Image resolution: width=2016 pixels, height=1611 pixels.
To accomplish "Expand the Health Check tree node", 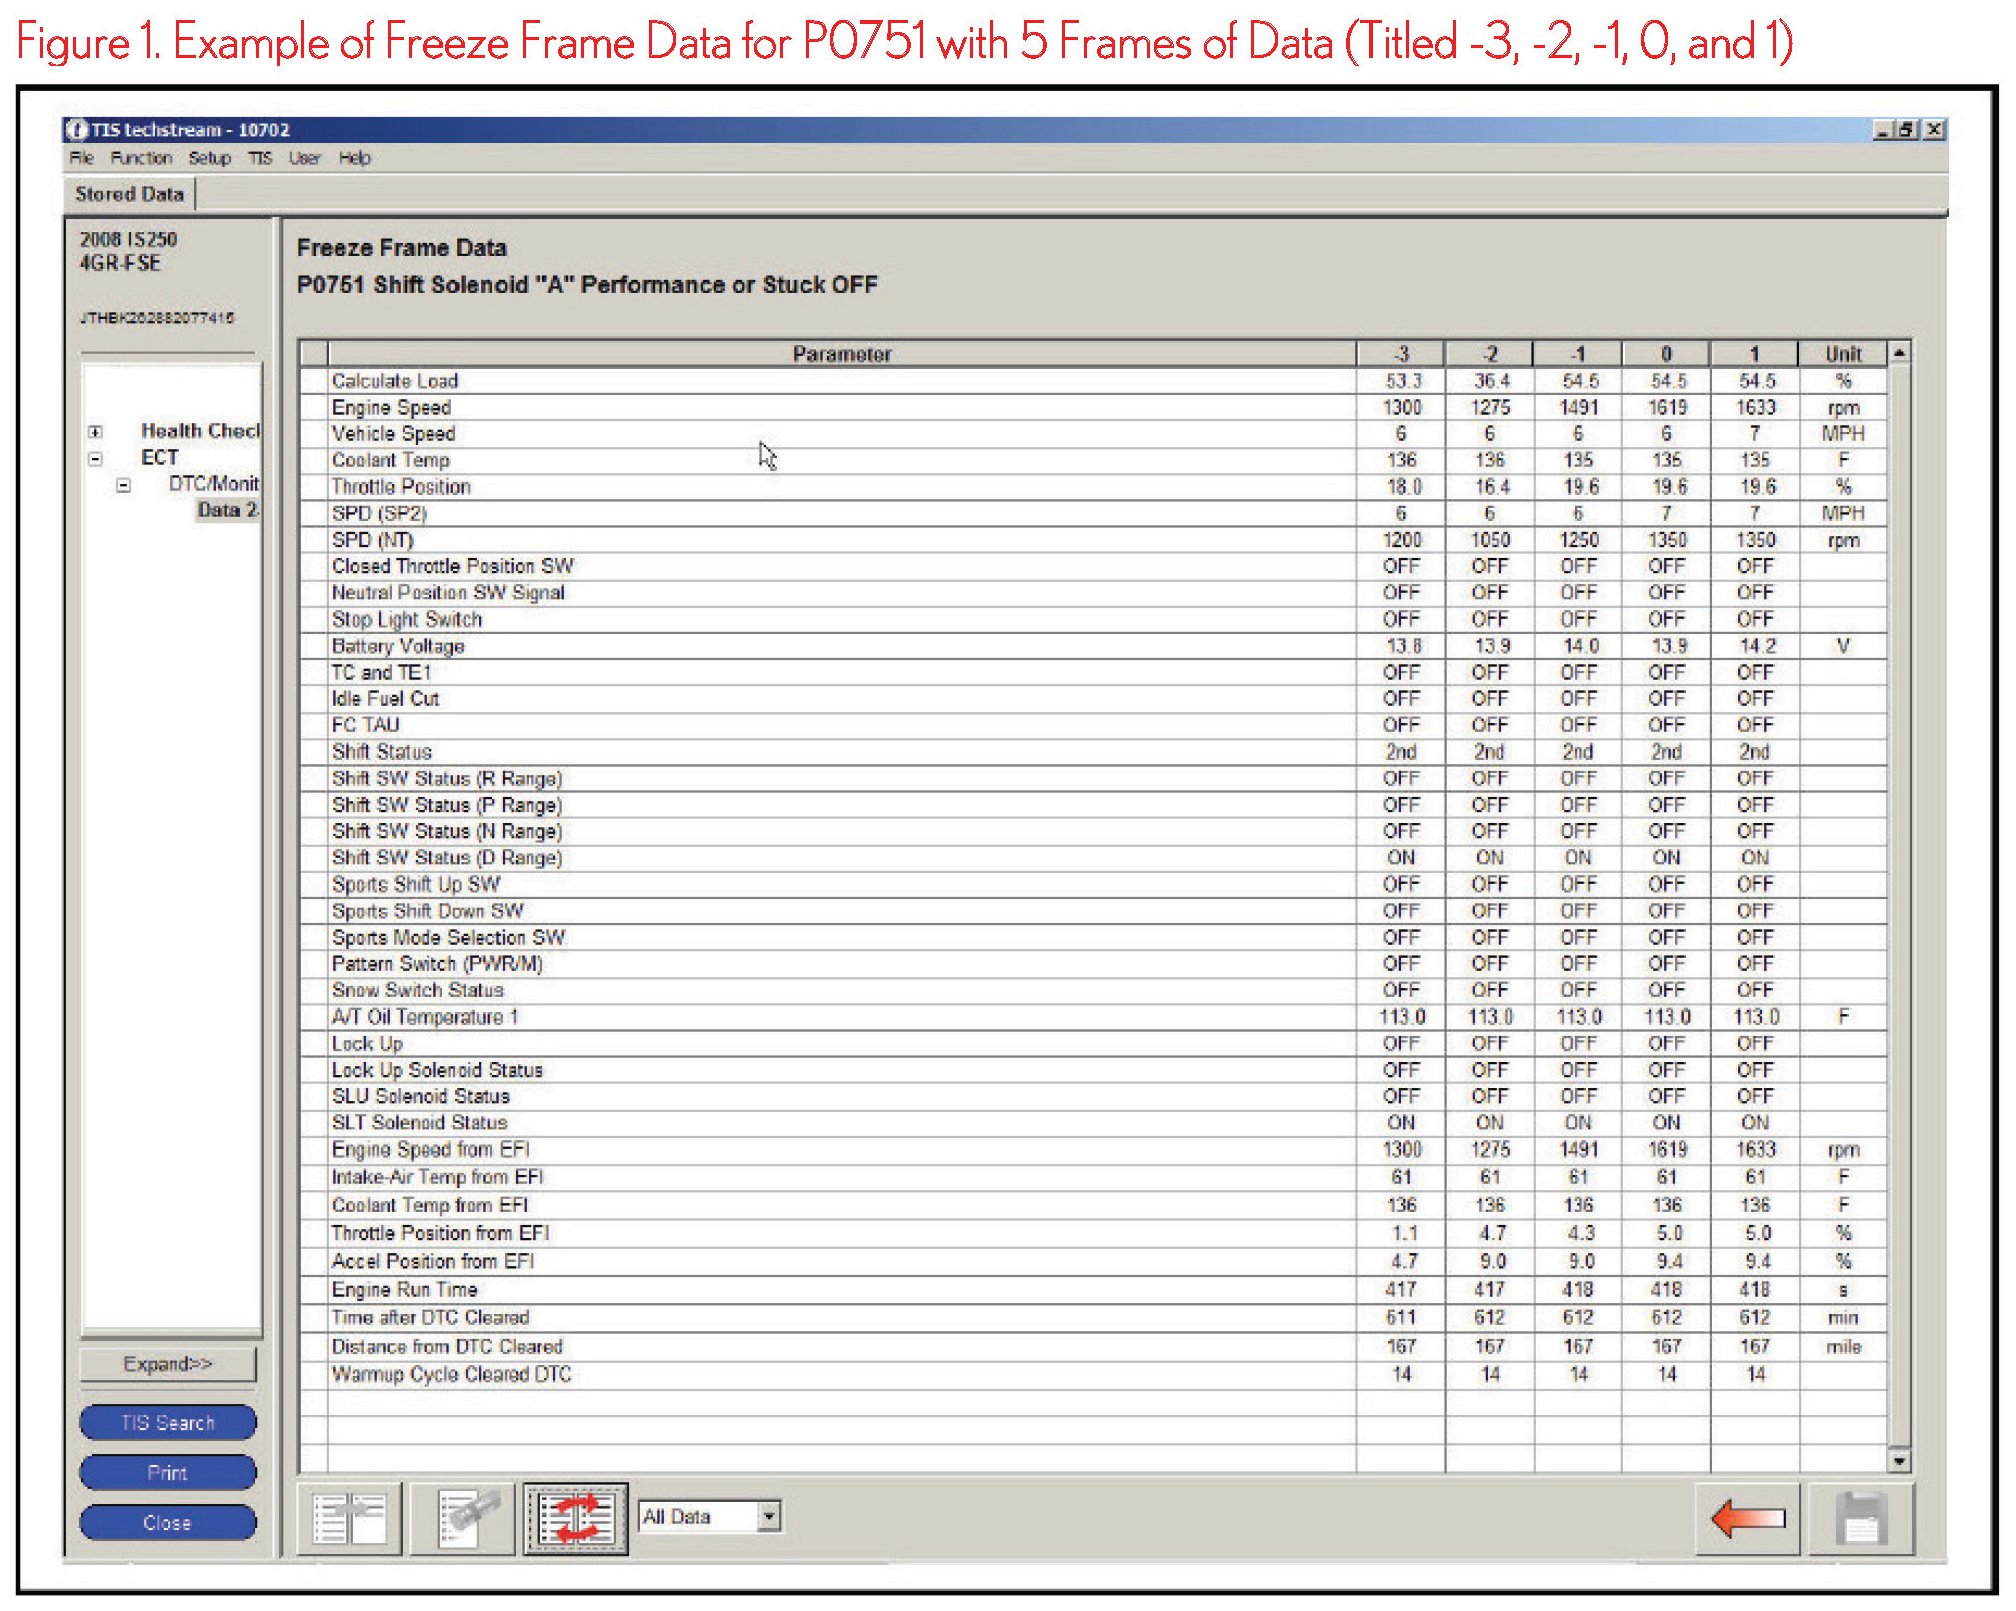I will [95, 432].
